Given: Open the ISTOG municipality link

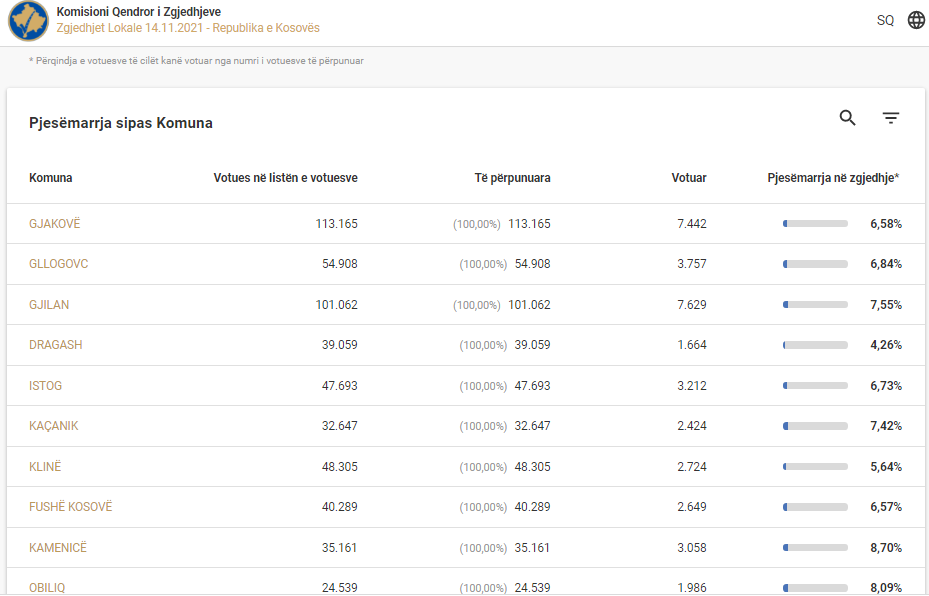Looking at the screenshot, I should (46, 386).
